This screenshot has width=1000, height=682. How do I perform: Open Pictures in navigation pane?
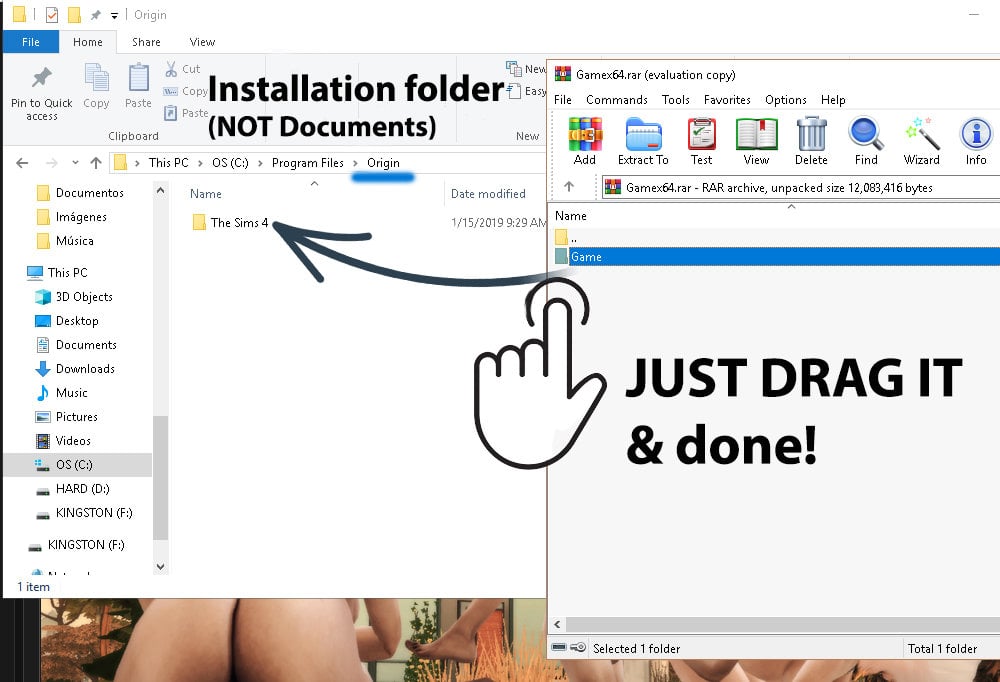click(x=66, y=417)
